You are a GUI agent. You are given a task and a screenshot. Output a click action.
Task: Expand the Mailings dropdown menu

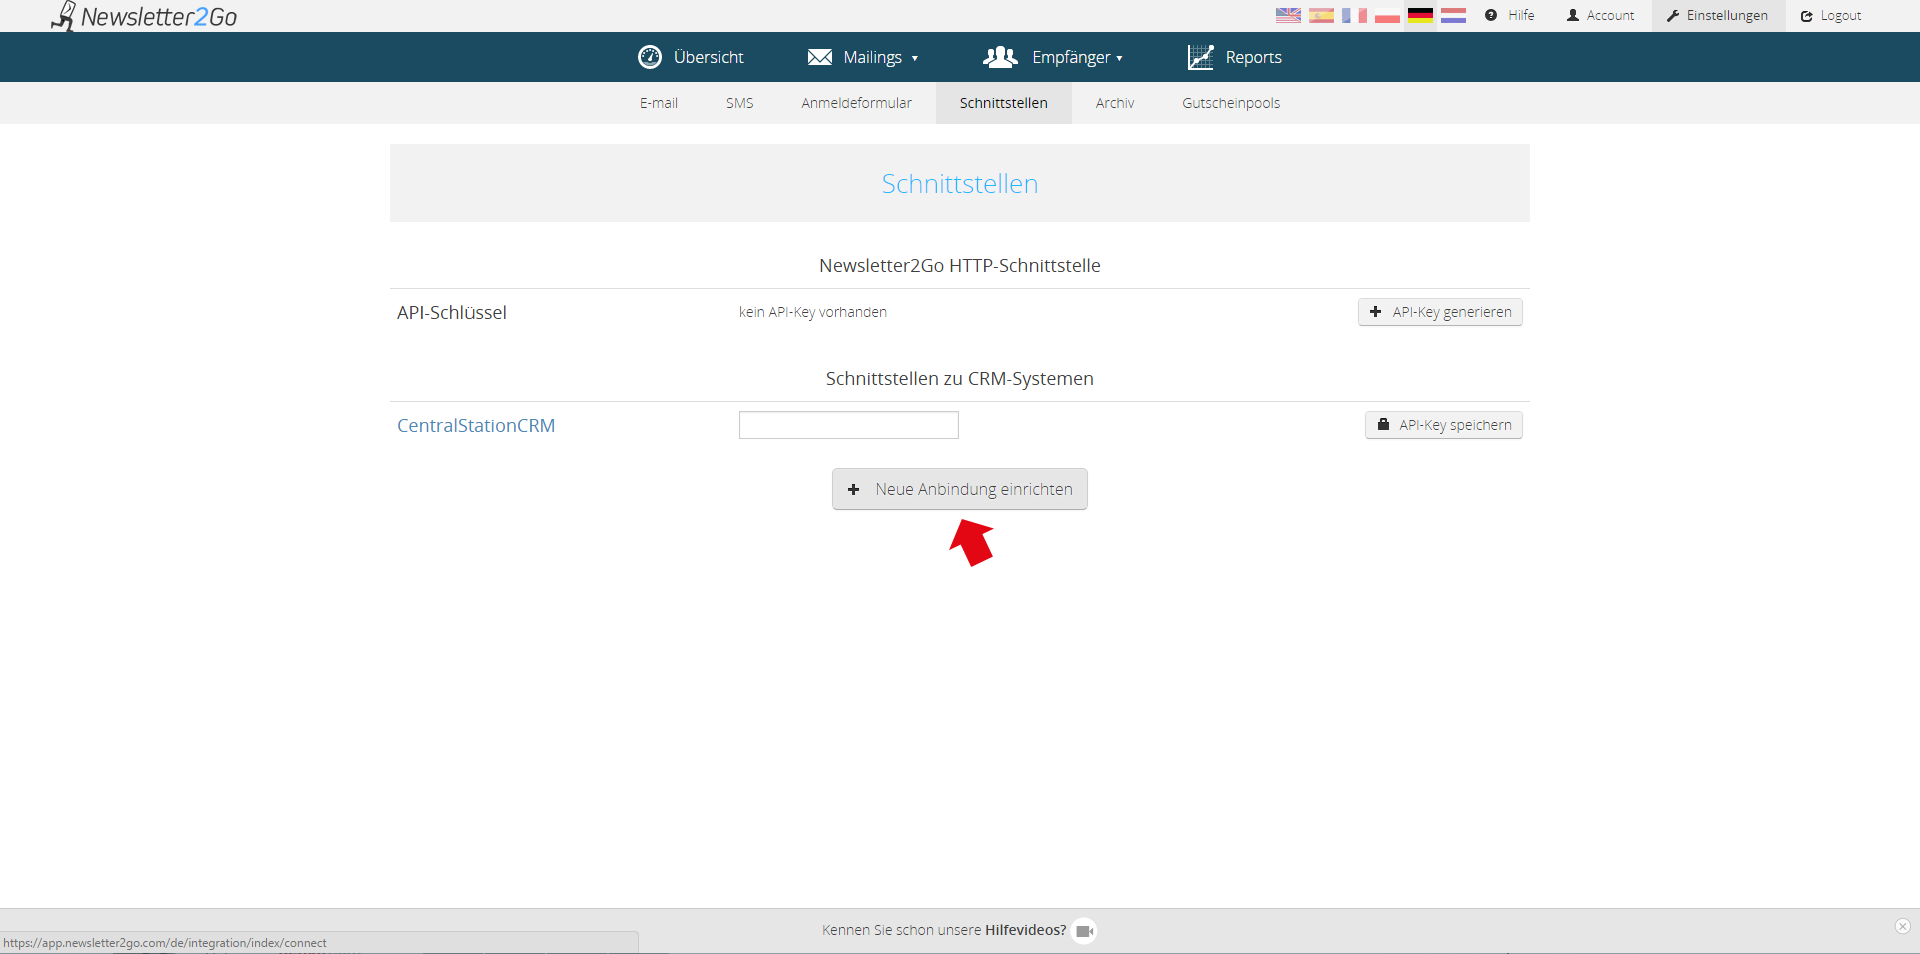(x=863, y=57)
